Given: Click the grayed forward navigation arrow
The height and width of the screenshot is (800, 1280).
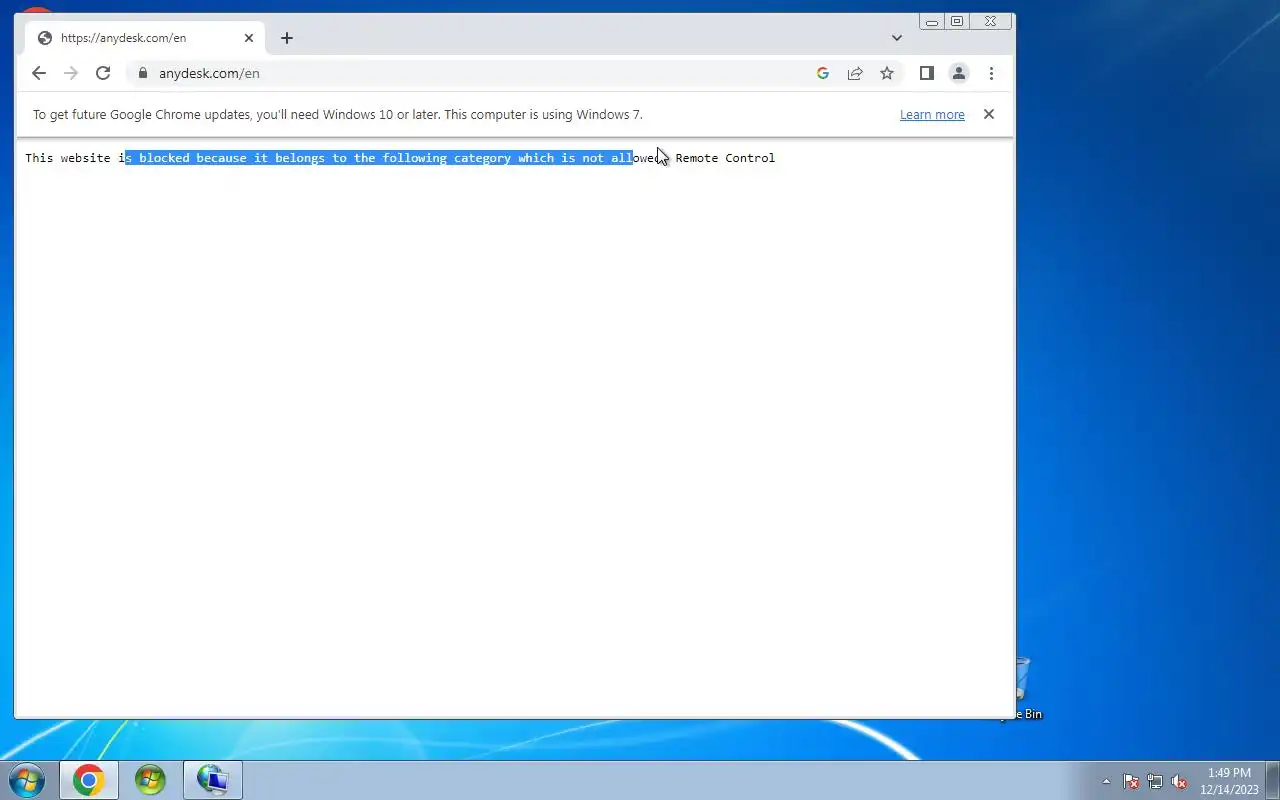Looking at the screenshot, I should (x=71, y=73).
